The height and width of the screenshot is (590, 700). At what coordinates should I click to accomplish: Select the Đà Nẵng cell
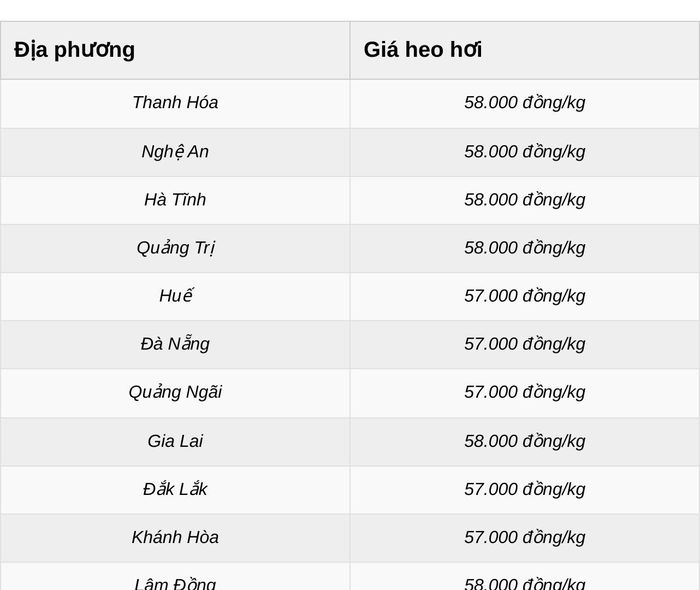[x=175, y=344]
